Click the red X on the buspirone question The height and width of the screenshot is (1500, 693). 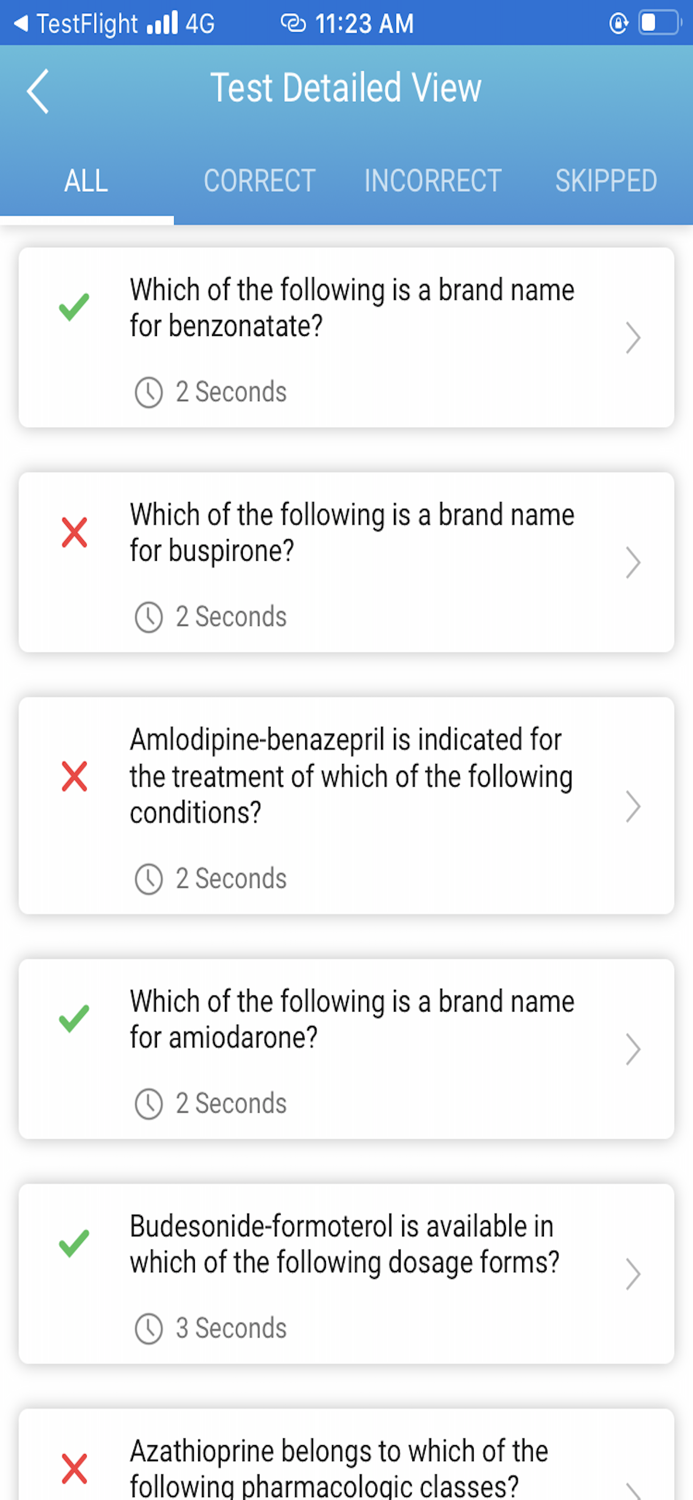point(73,533)
